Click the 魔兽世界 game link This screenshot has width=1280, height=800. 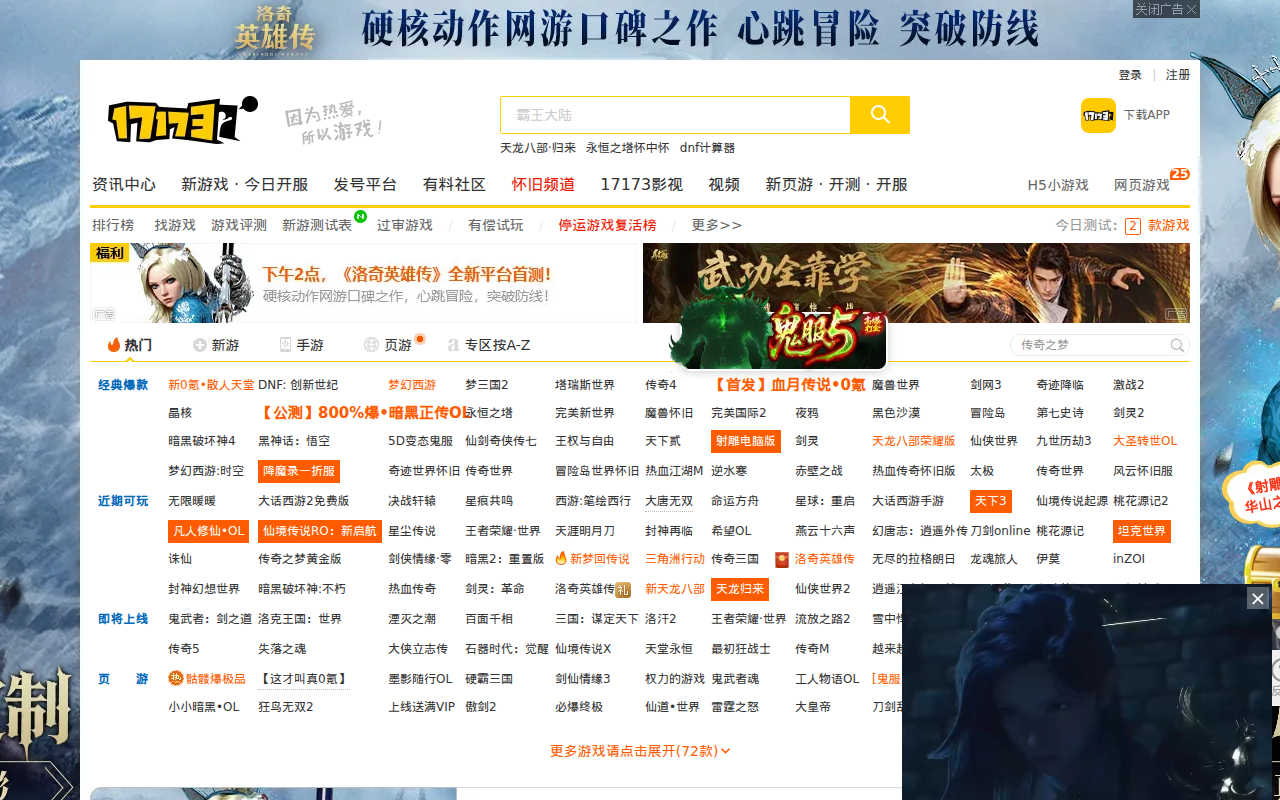[896, 385]
